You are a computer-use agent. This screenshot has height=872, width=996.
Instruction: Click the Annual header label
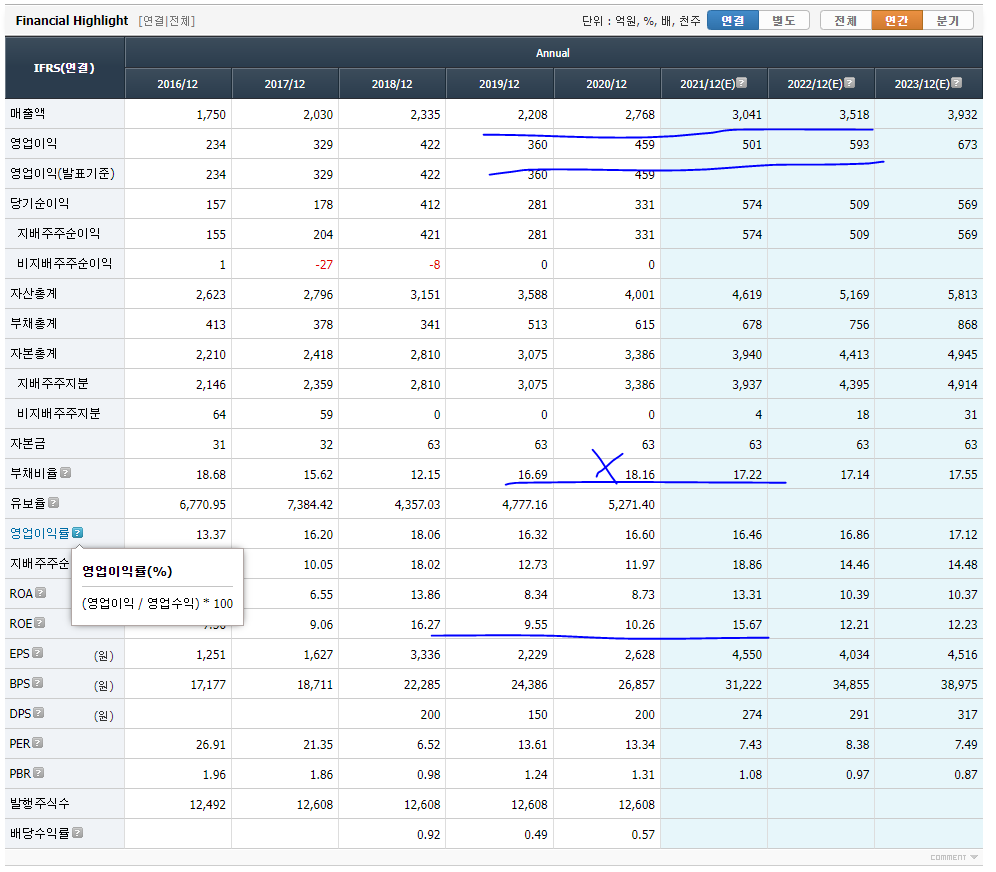tap(553, 53)
